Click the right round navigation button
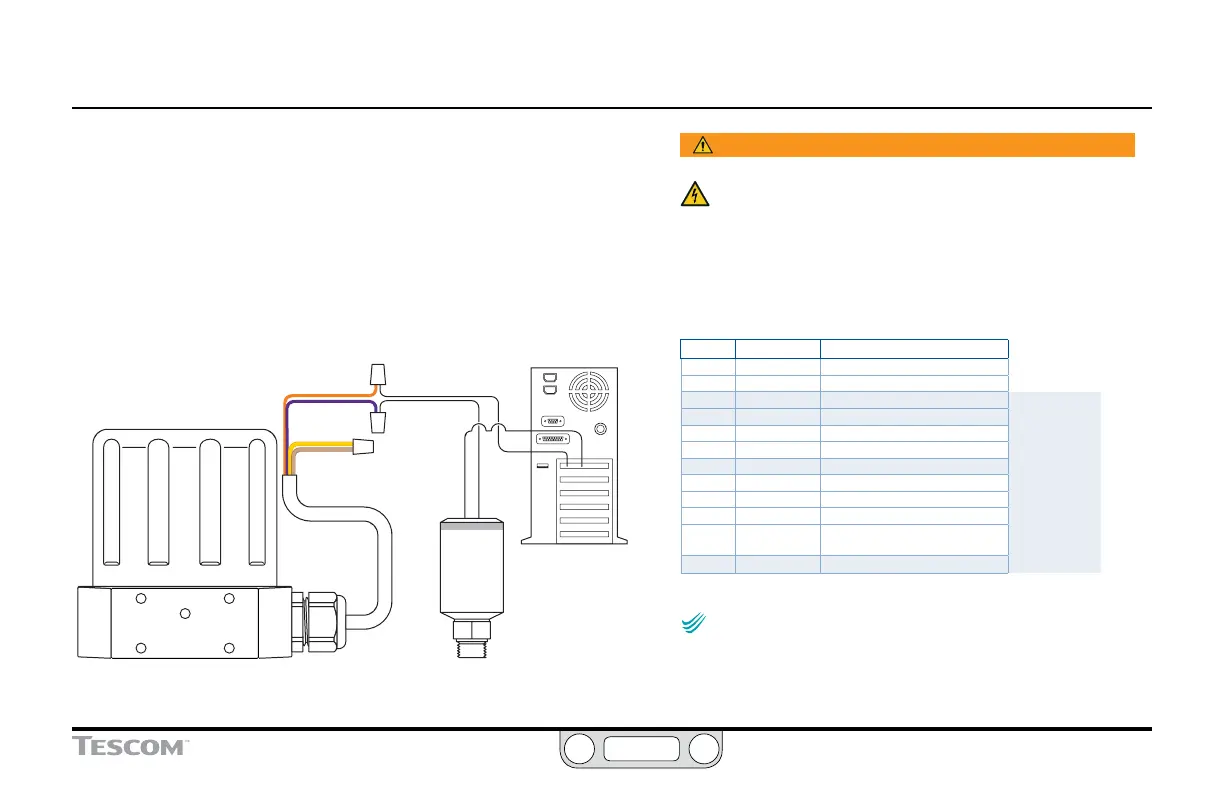The image size is (1224, 792). coord(704,749)
